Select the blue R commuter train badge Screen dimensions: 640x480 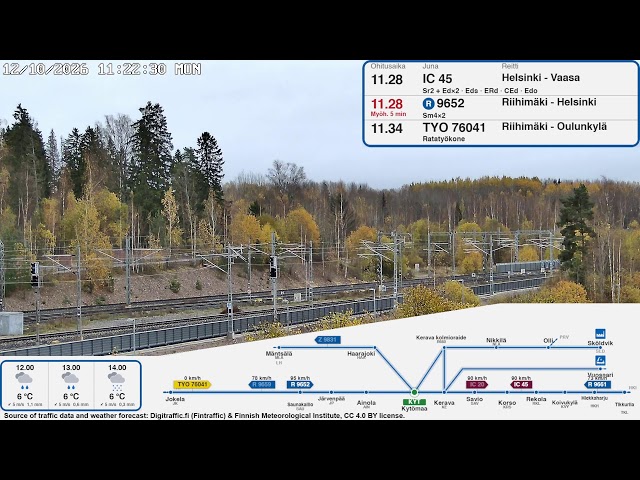(428, 104)
